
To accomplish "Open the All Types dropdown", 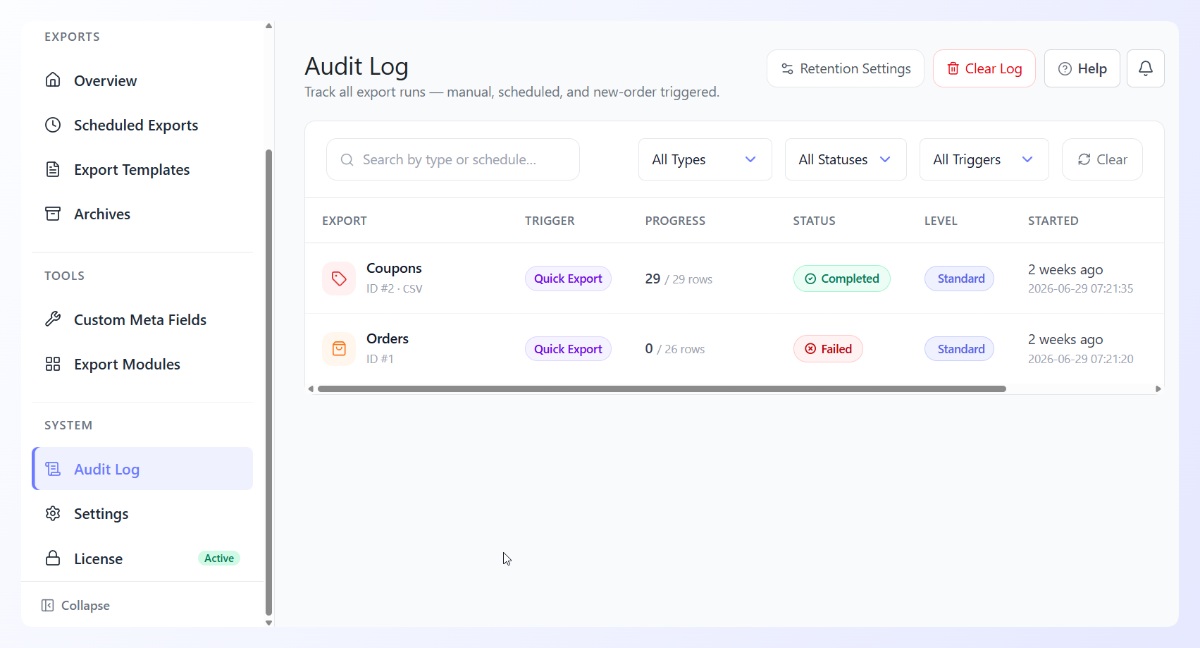I will [x=705, y=160].
